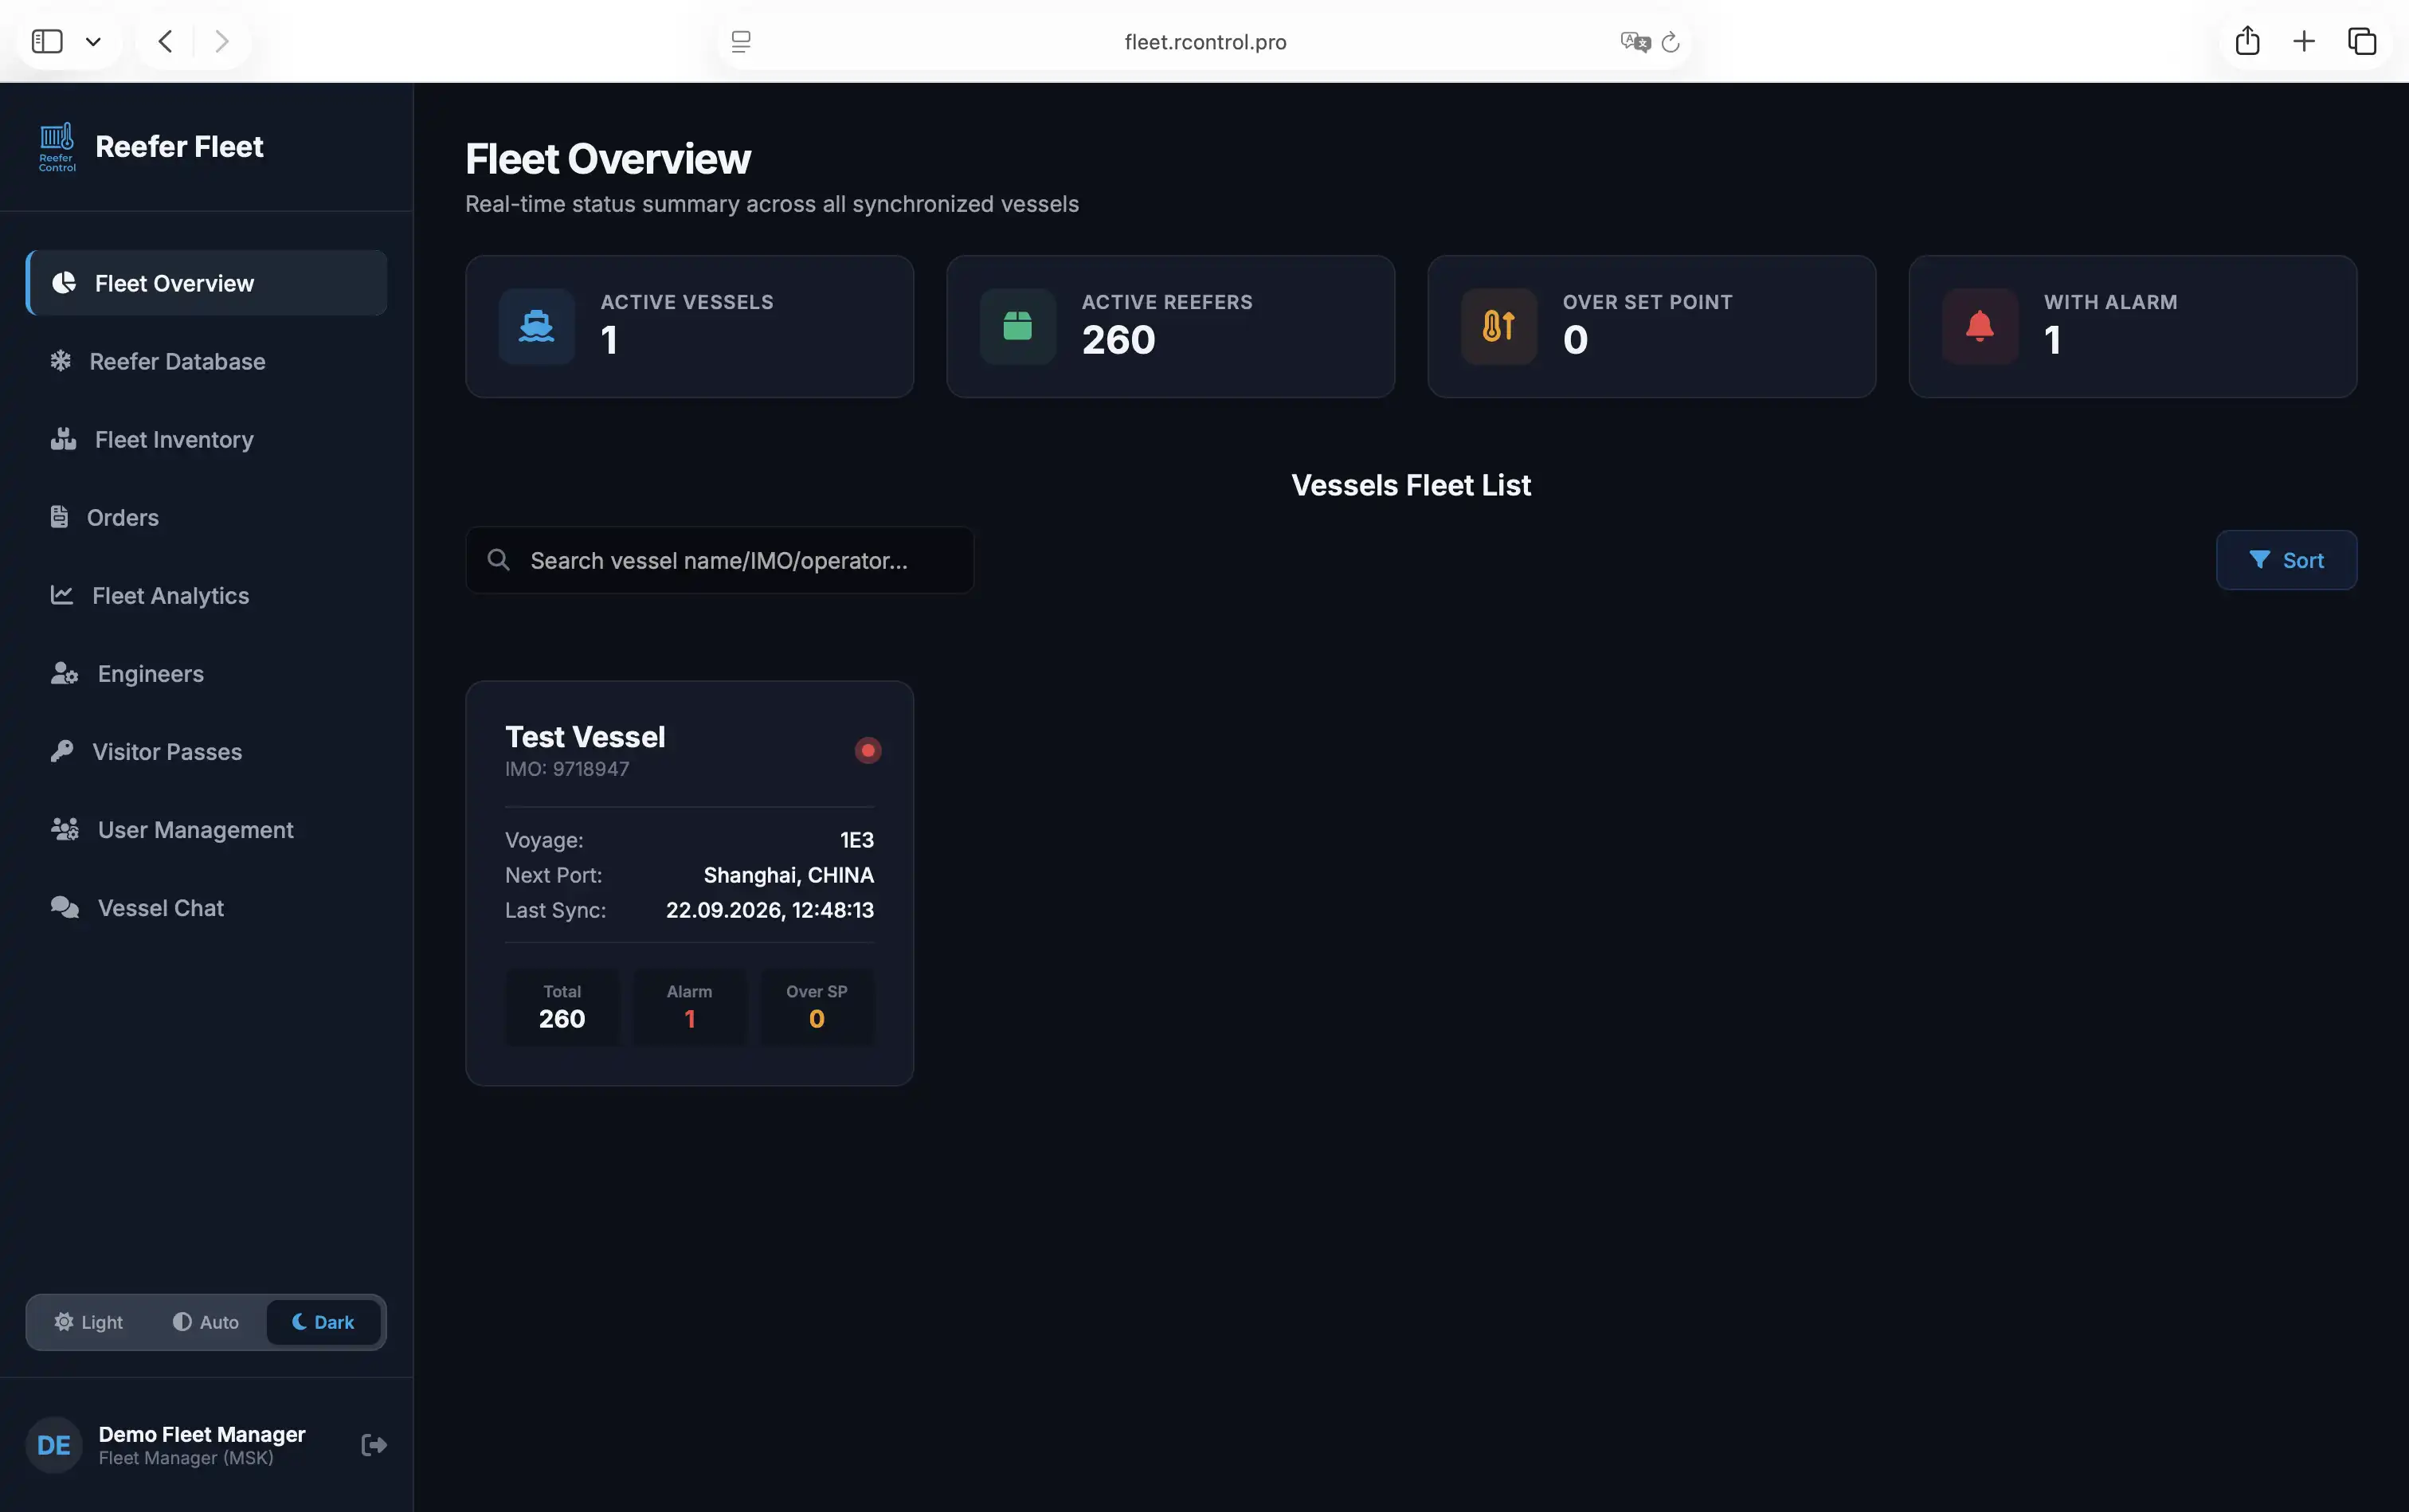
Task: Open Vessel Chat
Action: coord(206,907)
